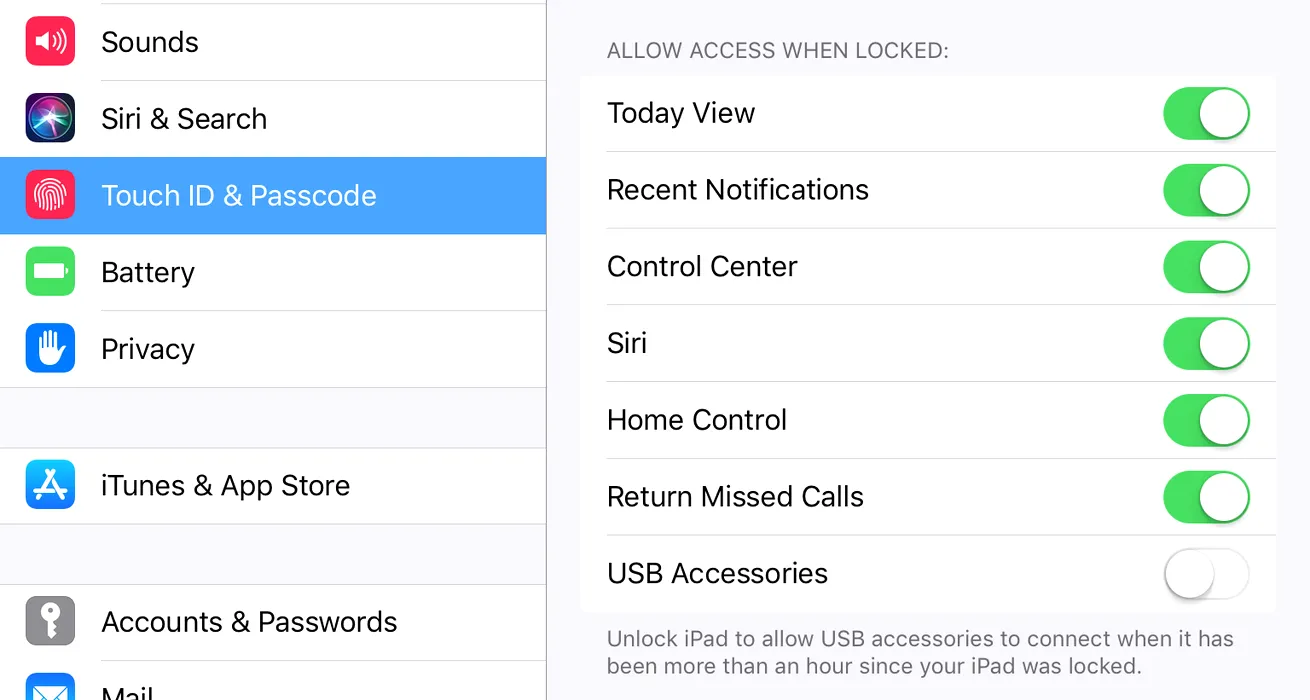Disable Siri access when locked
Image resolution: width=1310 pixels, height=700 pixels.
[x=1206, y=343]
